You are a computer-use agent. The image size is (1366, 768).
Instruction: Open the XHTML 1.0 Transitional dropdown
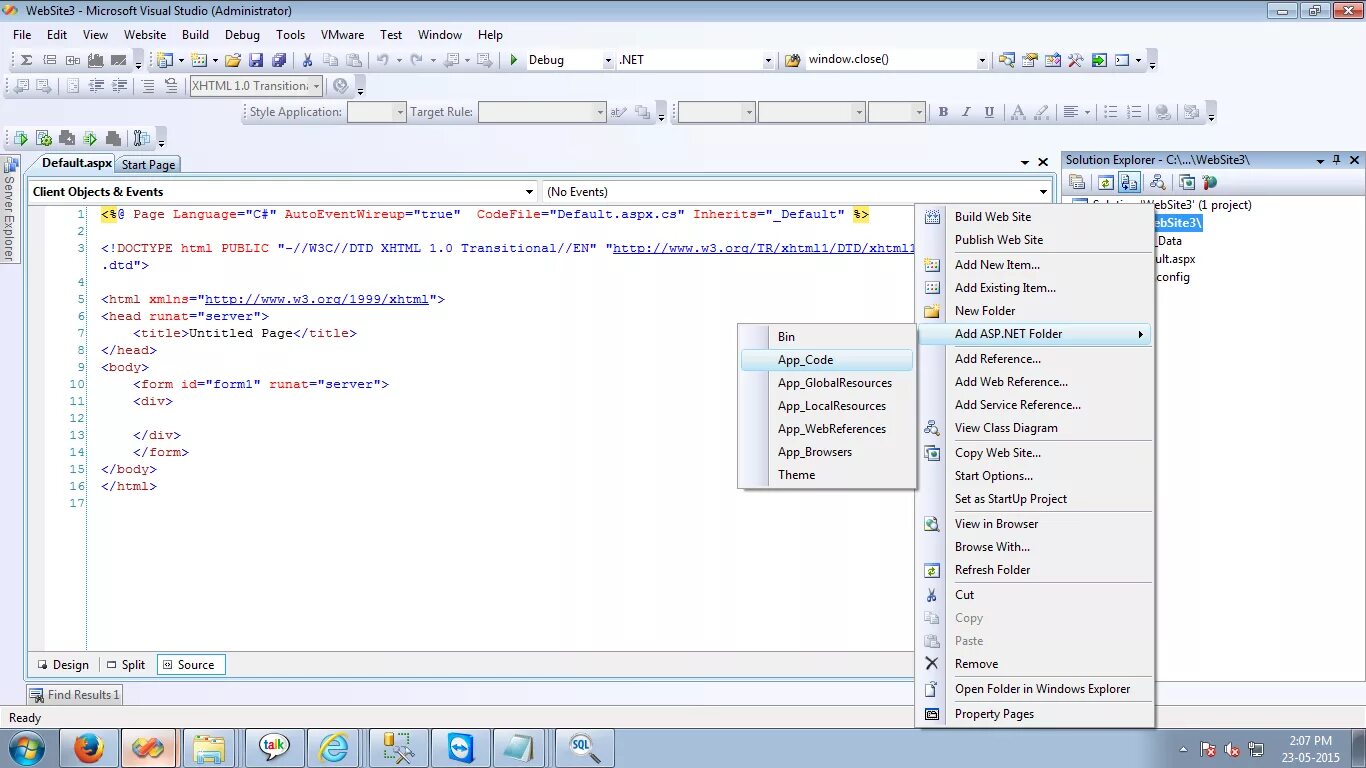[316, 86]
